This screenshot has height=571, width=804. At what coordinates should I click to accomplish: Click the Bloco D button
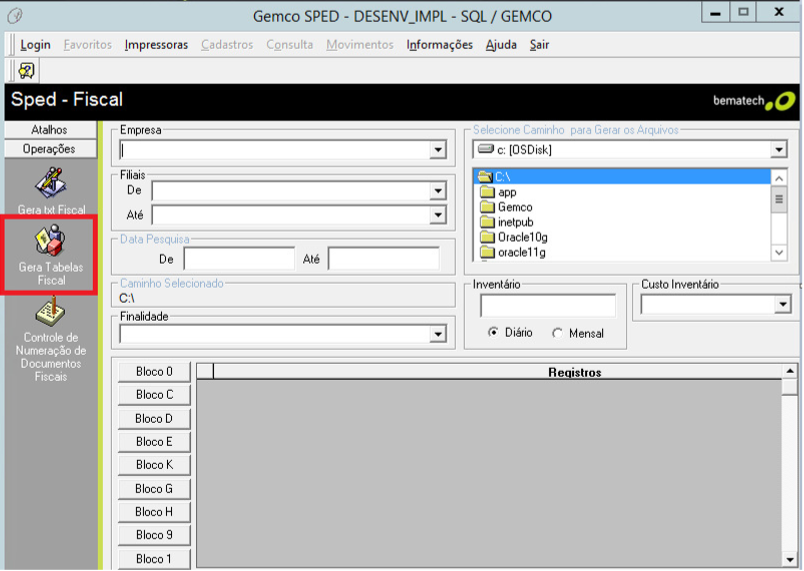154,419
